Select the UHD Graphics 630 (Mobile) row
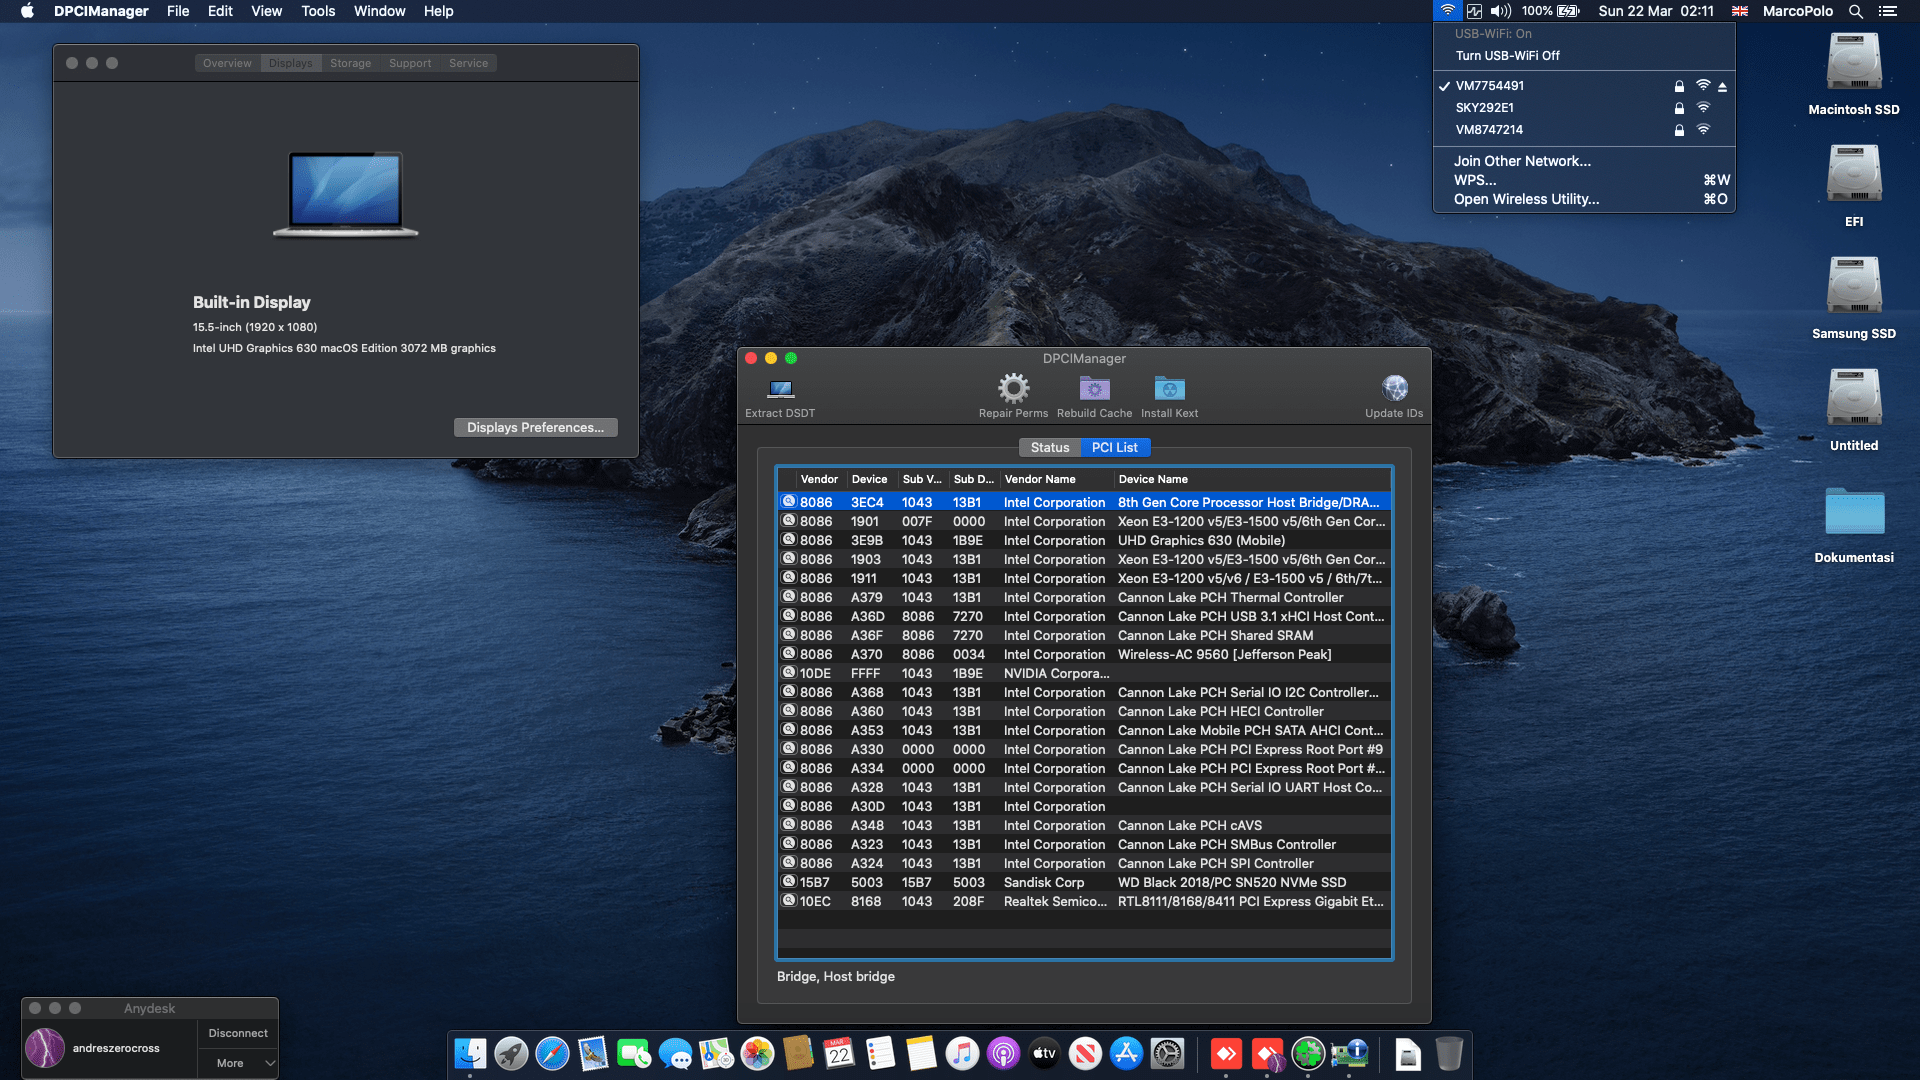1920x1080 pixels. (x=1084, y=540)
